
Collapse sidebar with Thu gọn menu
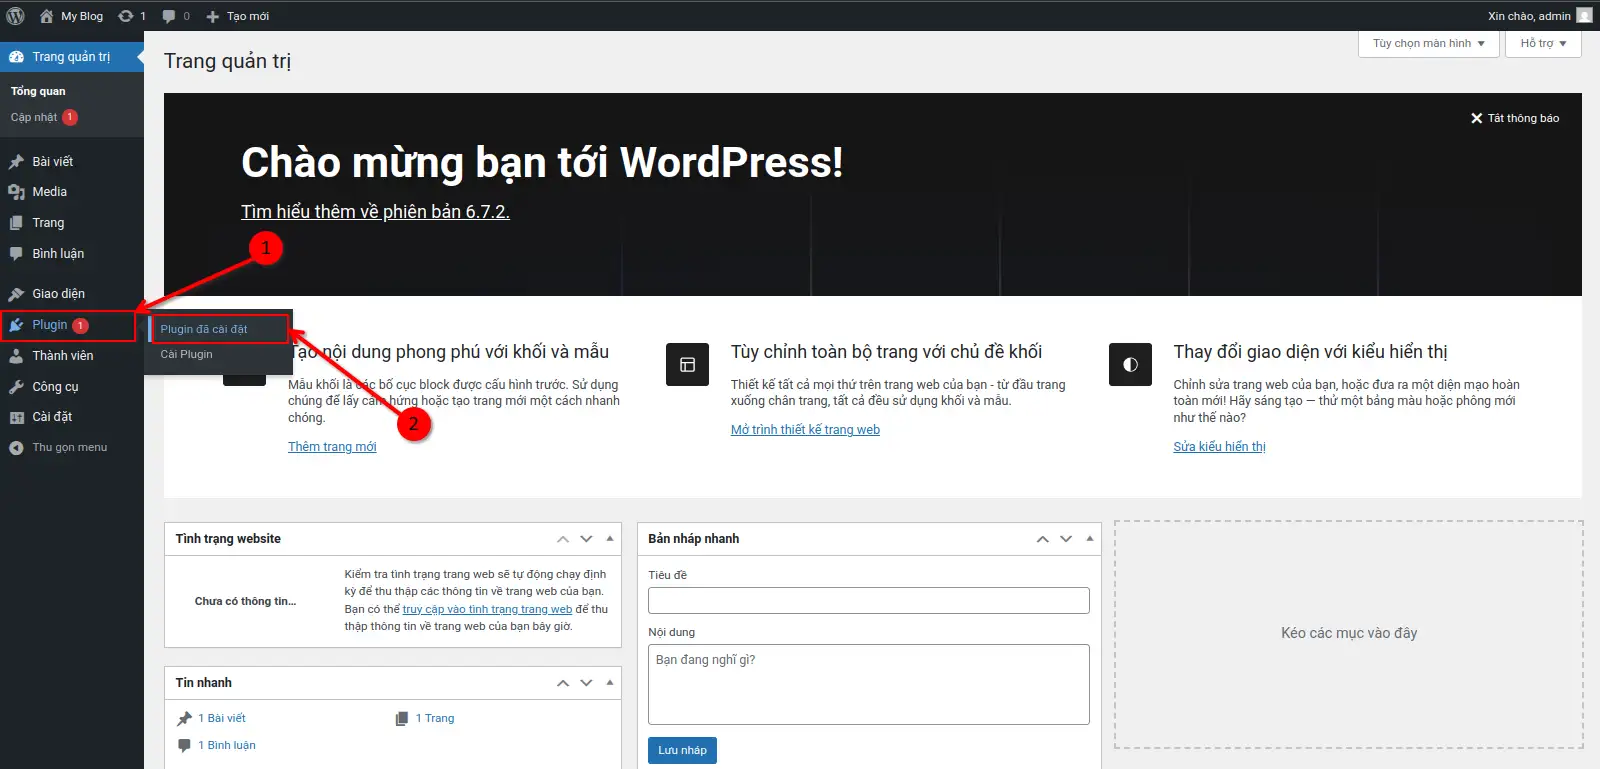(x=69, y=448)
